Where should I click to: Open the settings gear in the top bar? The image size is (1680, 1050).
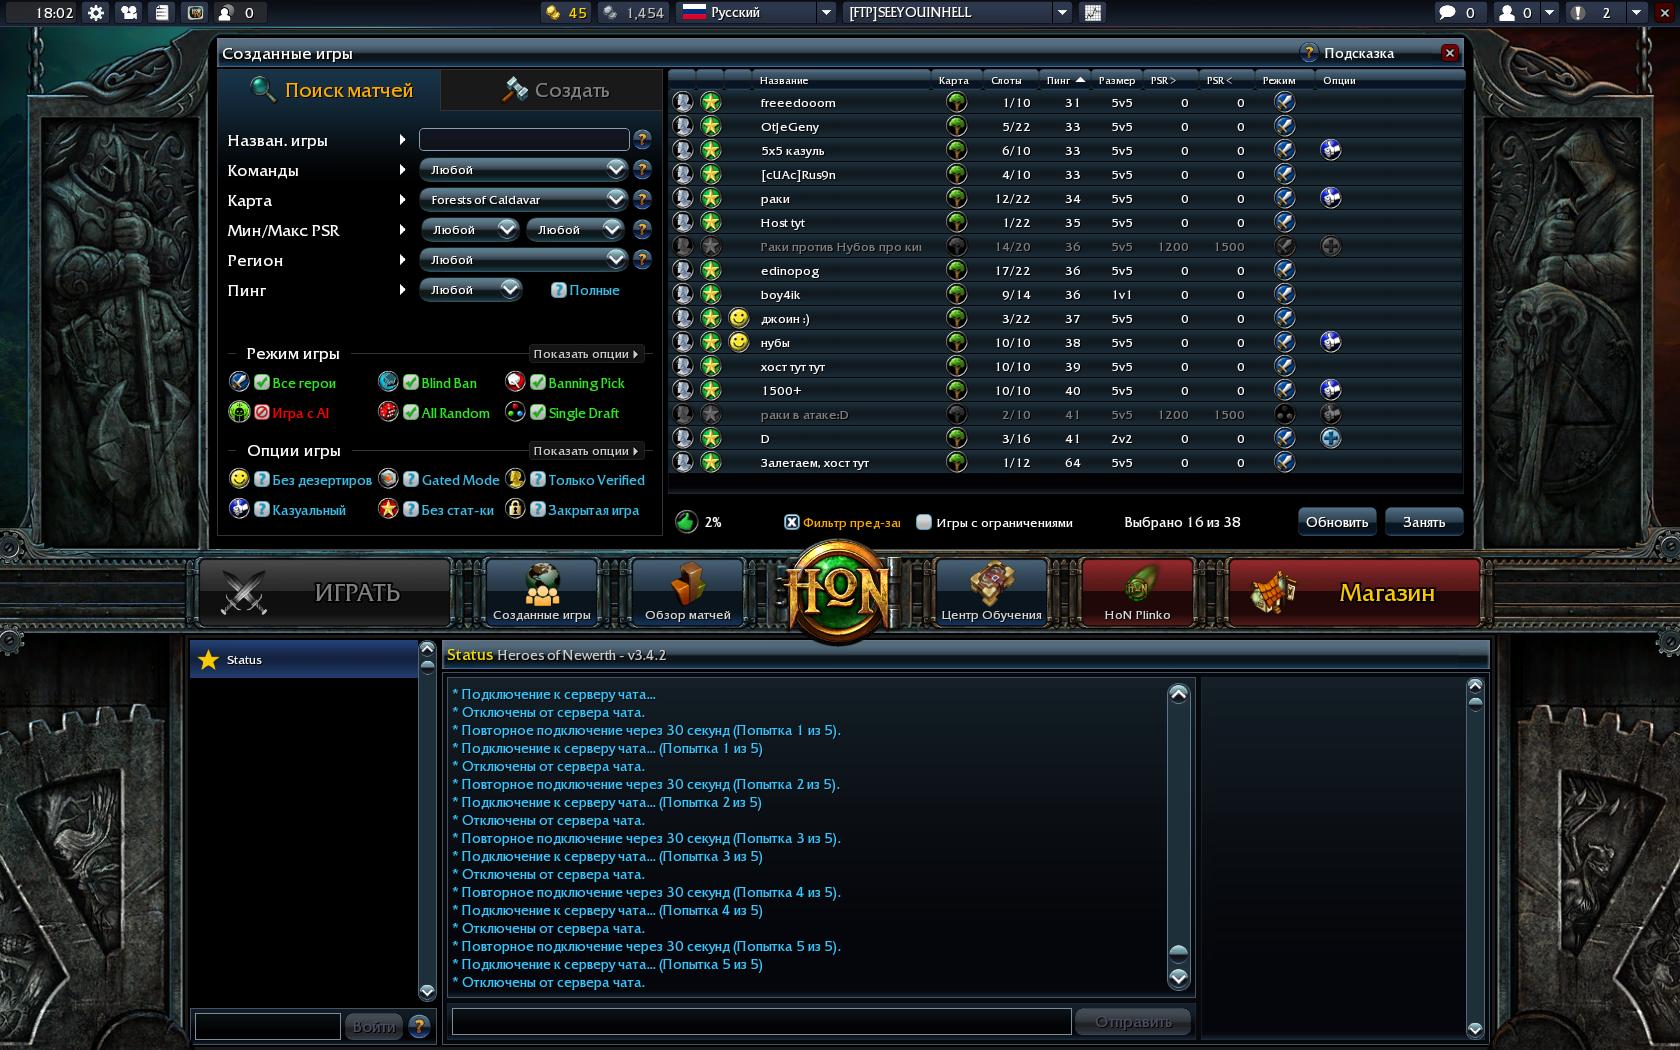96,13
